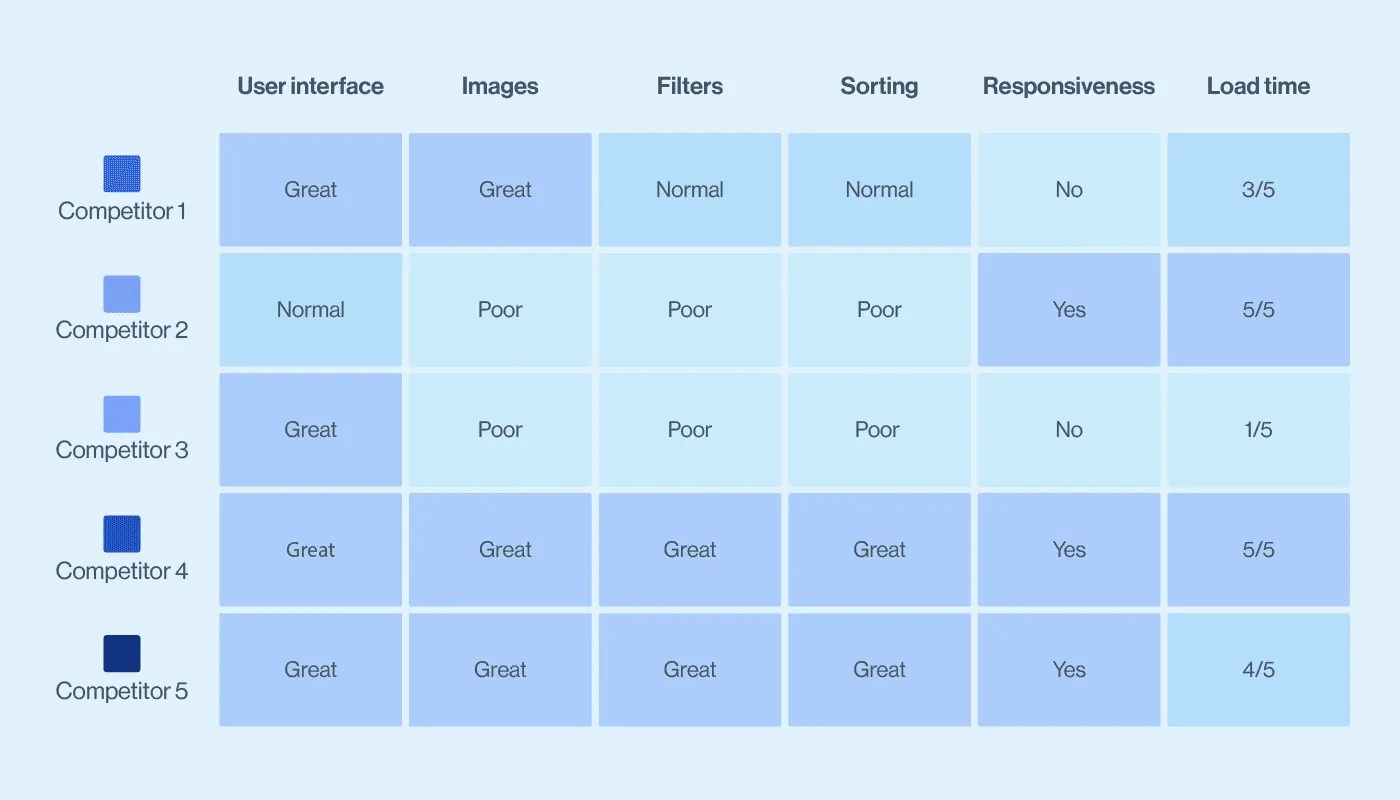Select the Filters column header
Screen dimensions: 1400x800
(x=690, y=86)
